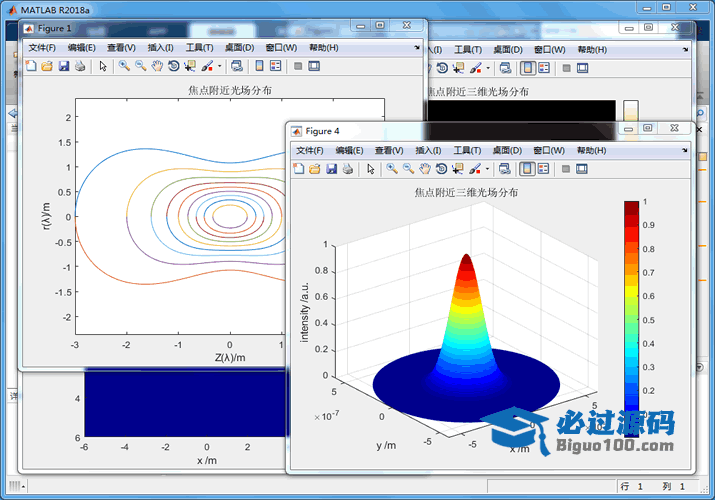Show plot tools and dock icon in Figure 4

pyautogui.click(x=582, y=169)
